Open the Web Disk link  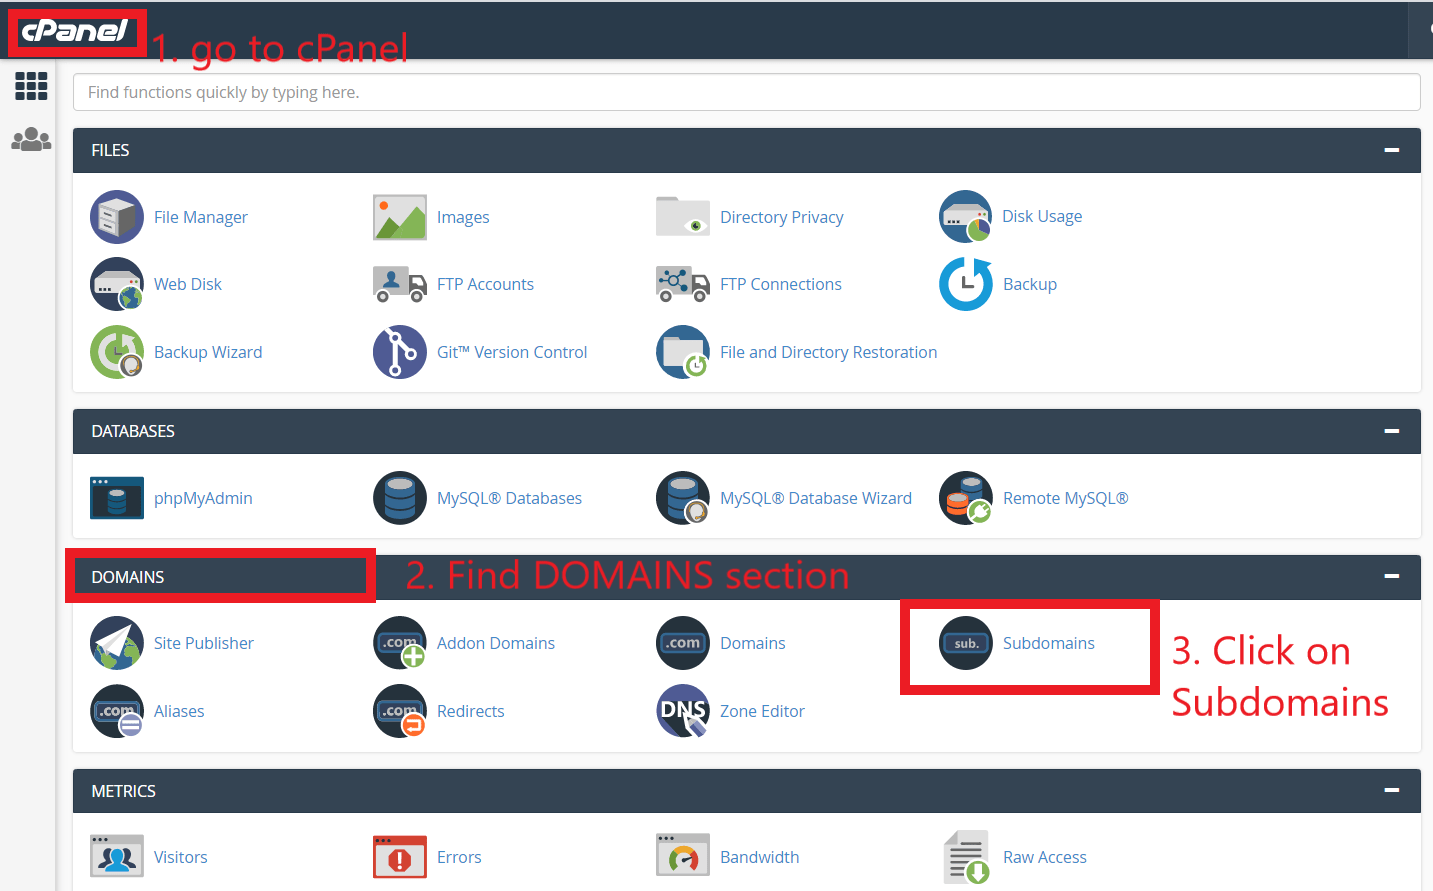point(188,284)
